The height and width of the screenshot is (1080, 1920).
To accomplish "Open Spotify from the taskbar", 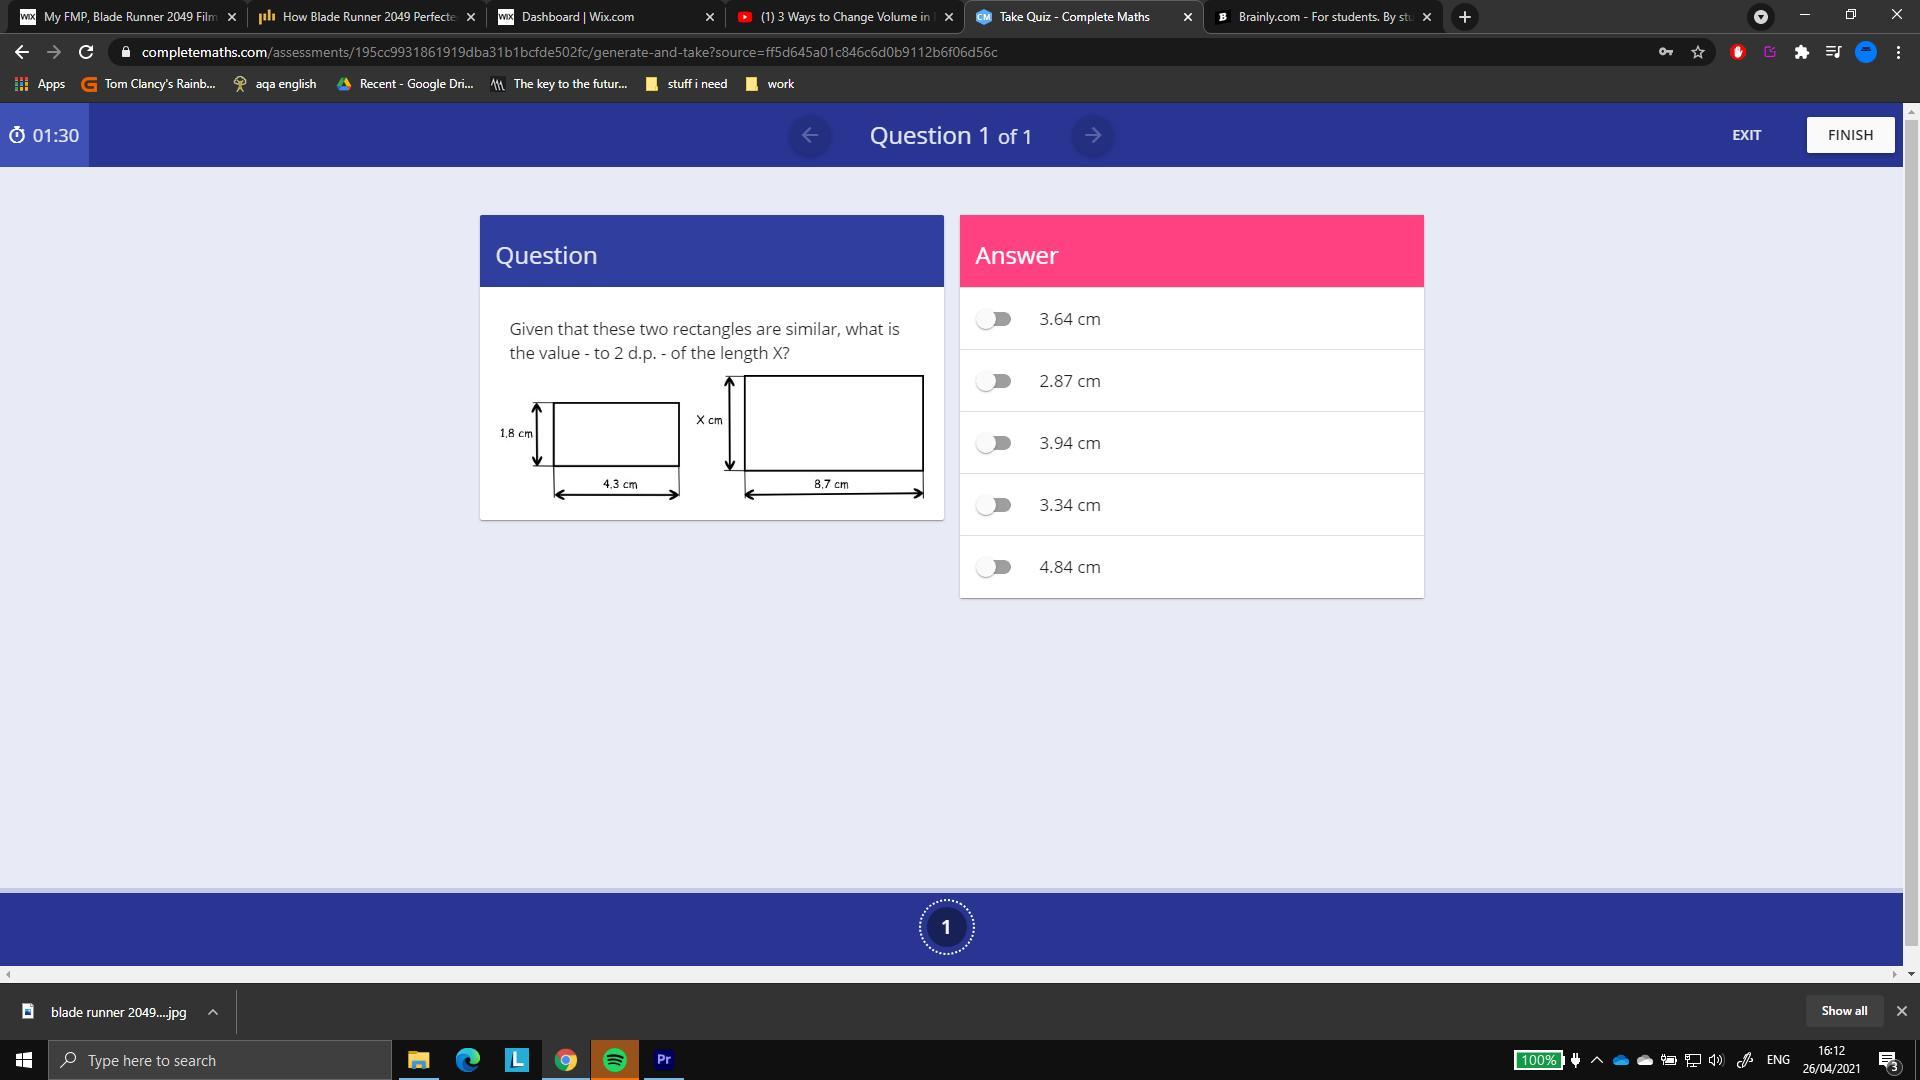I will click(x=614, y=1060).
